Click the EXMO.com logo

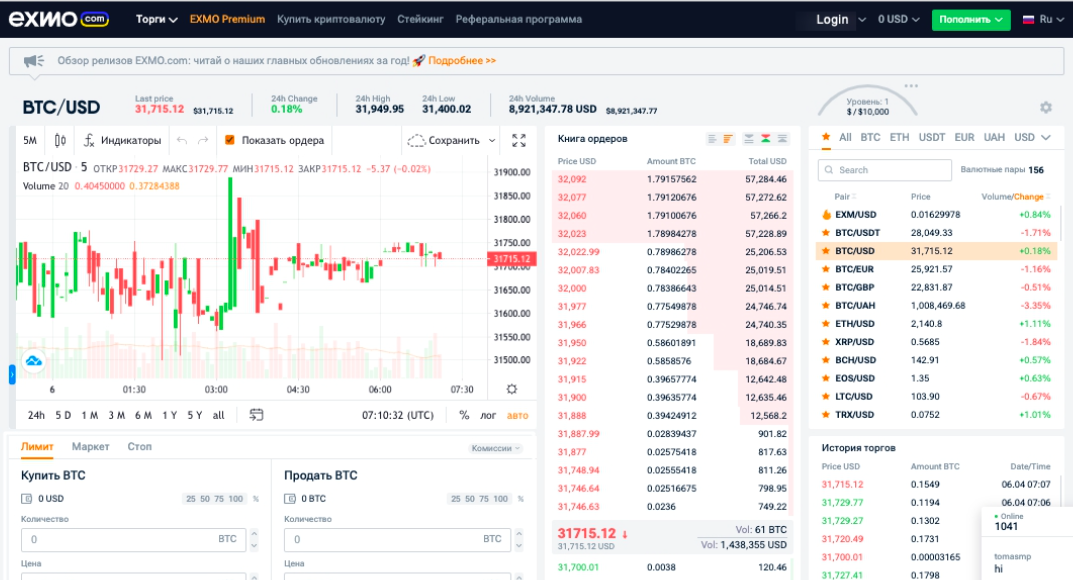[59, 19]
